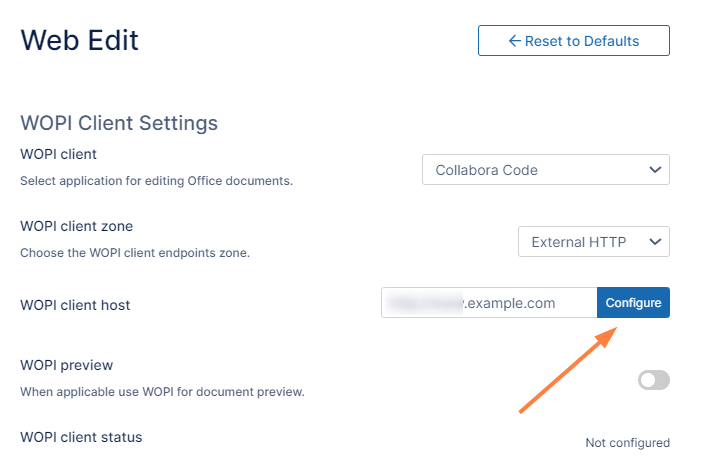Click the Web Edit page heading
Viewport: 707px width, 472px height.
tap(80, 40)
